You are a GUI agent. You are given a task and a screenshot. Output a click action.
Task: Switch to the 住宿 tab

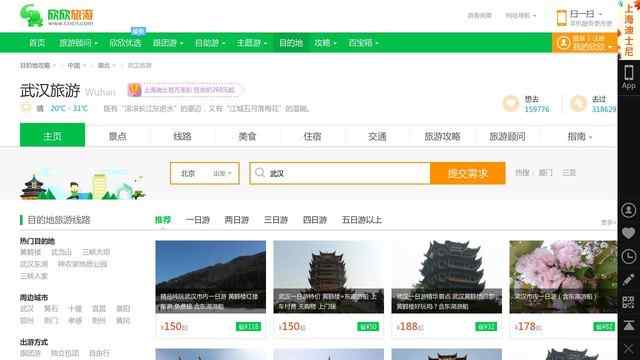point(312,136)
